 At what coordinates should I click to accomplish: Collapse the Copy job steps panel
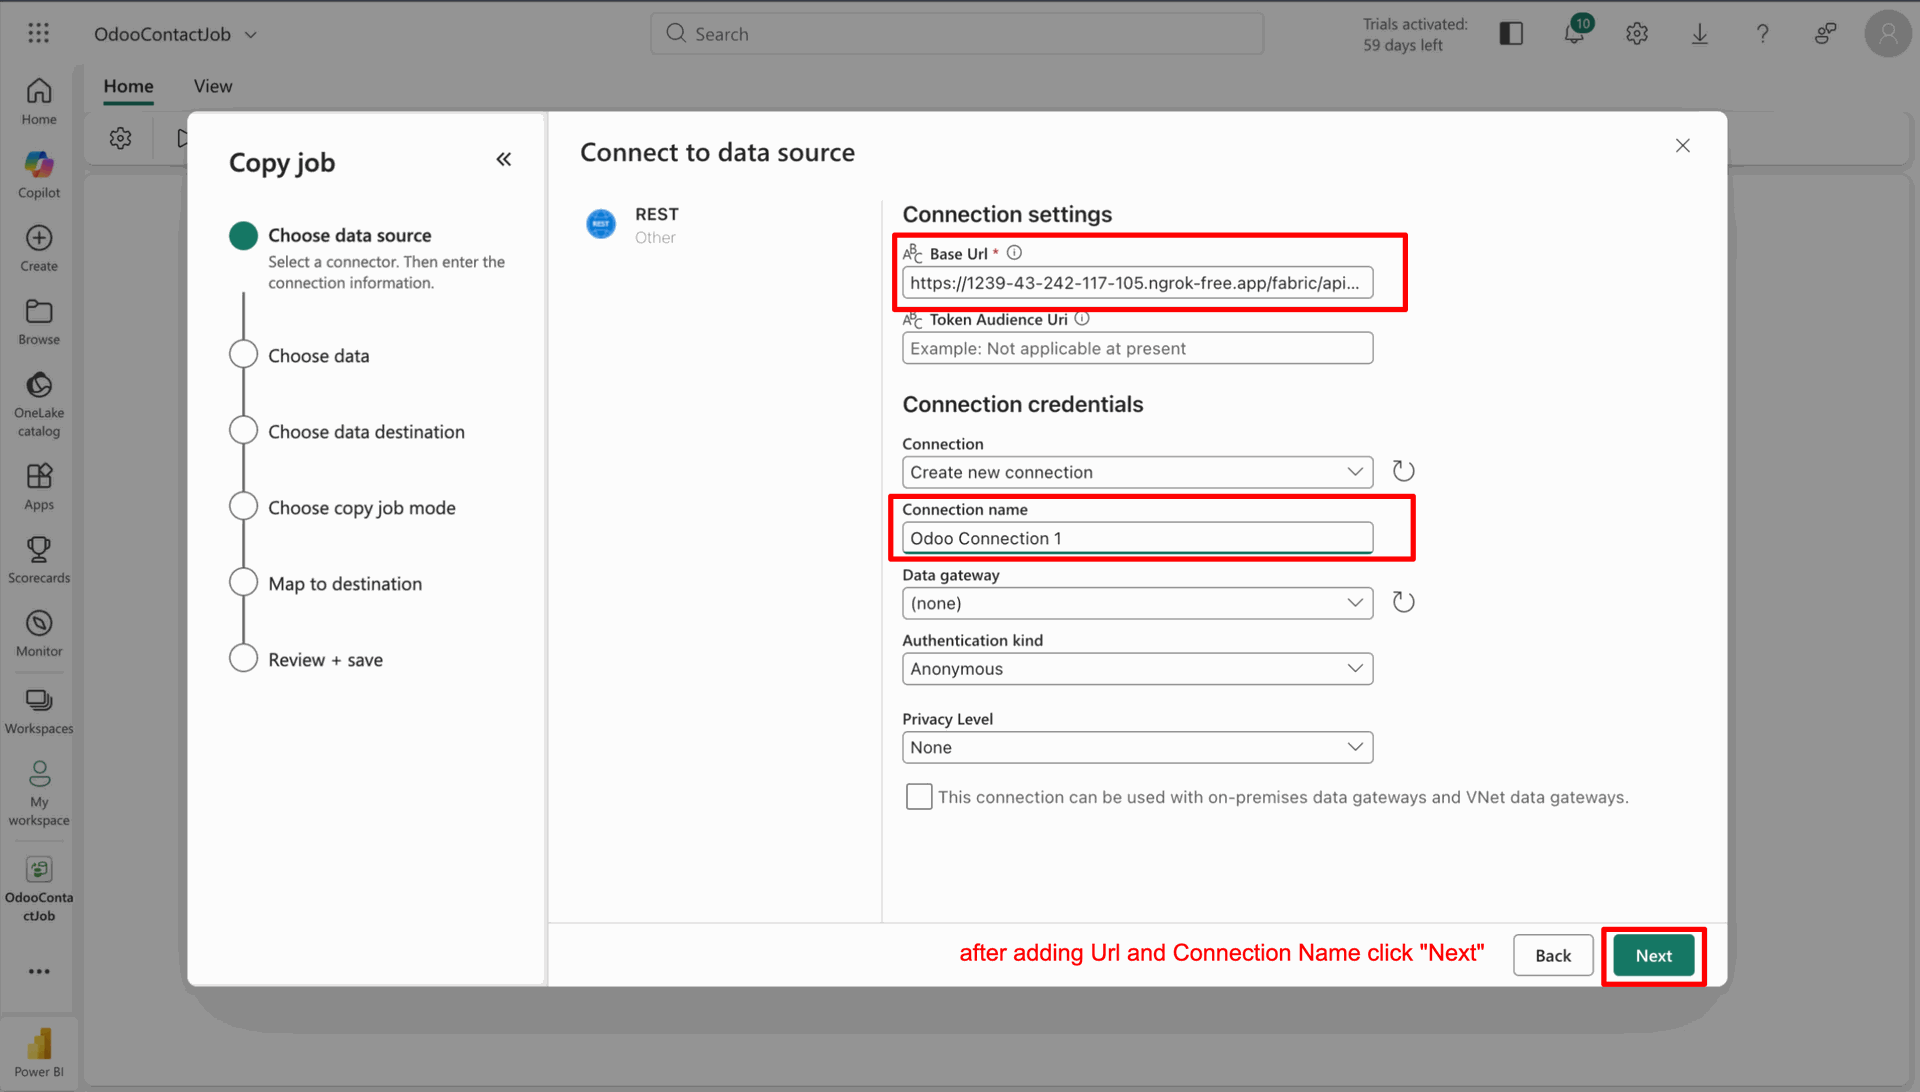coord(503,160)
